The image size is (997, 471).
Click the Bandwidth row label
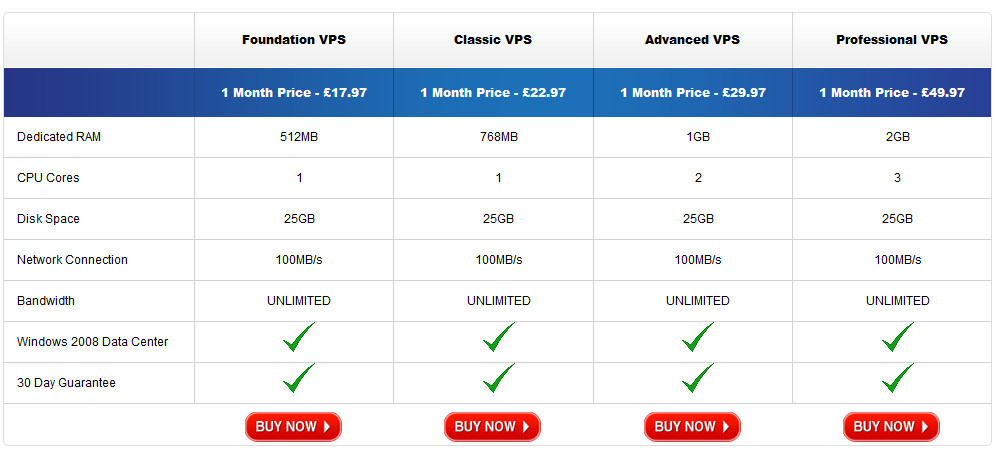46,301
